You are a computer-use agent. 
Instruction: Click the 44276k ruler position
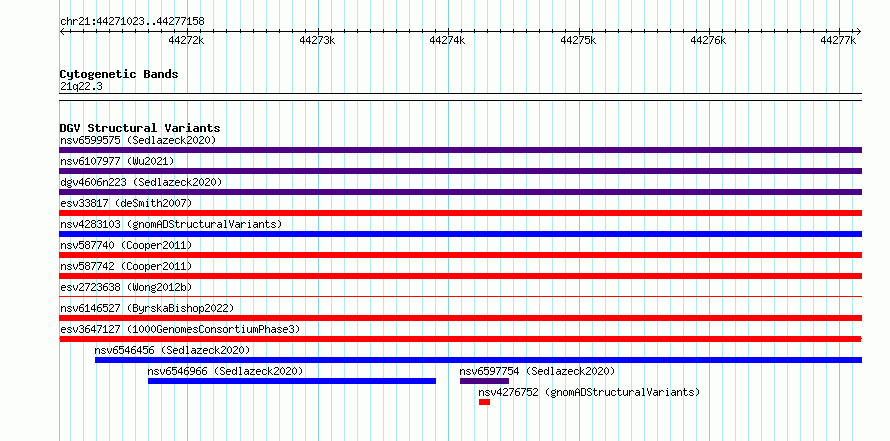(708, 40)
